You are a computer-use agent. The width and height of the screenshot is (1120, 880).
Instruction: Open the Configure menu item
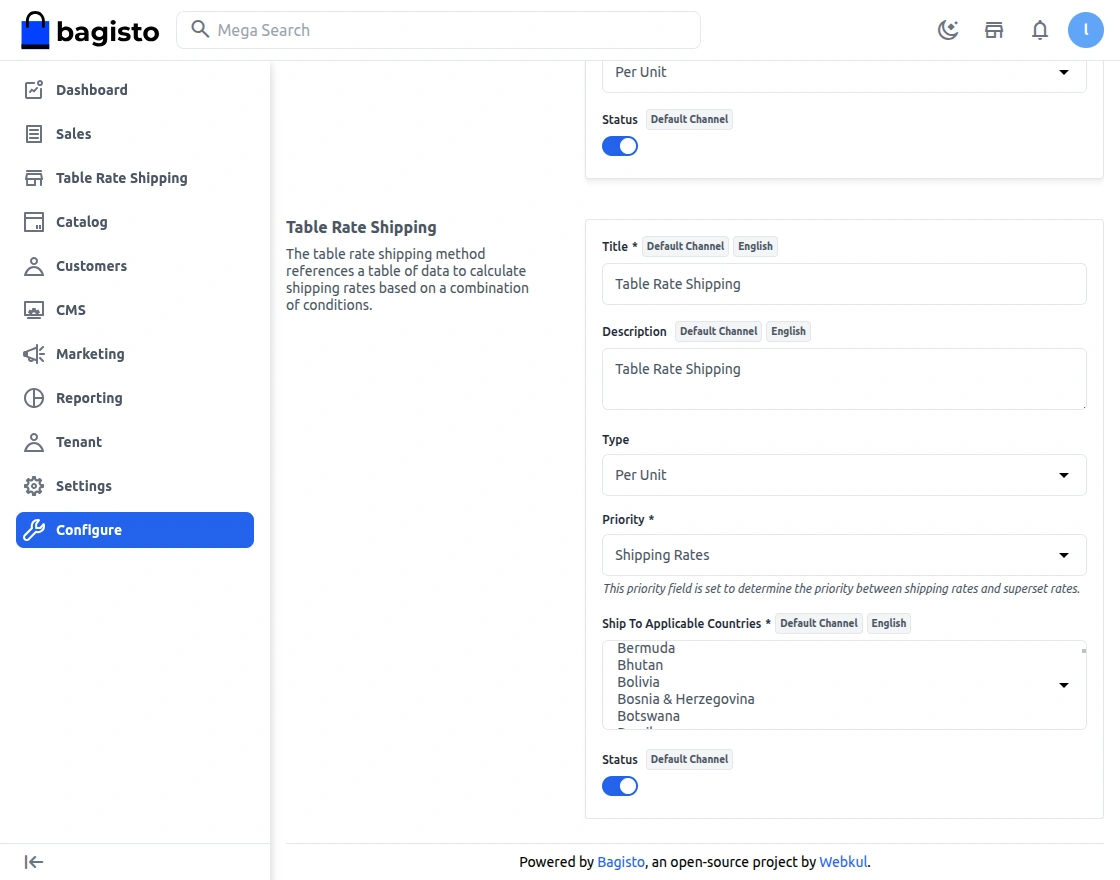pyautogui.click(x=135, y=530)
